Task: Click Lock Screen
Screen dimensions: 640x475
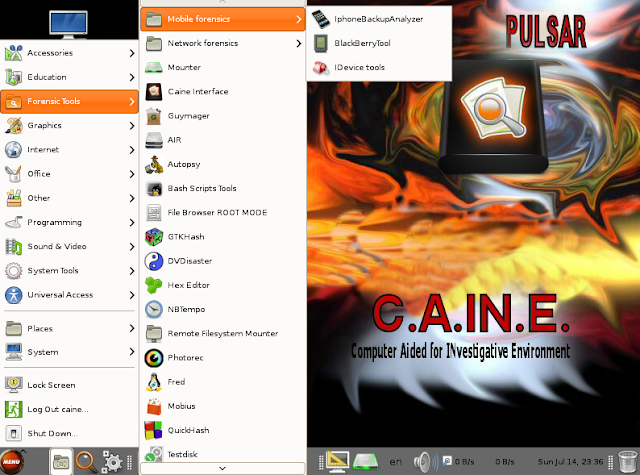Action: [x=69, y=385]
